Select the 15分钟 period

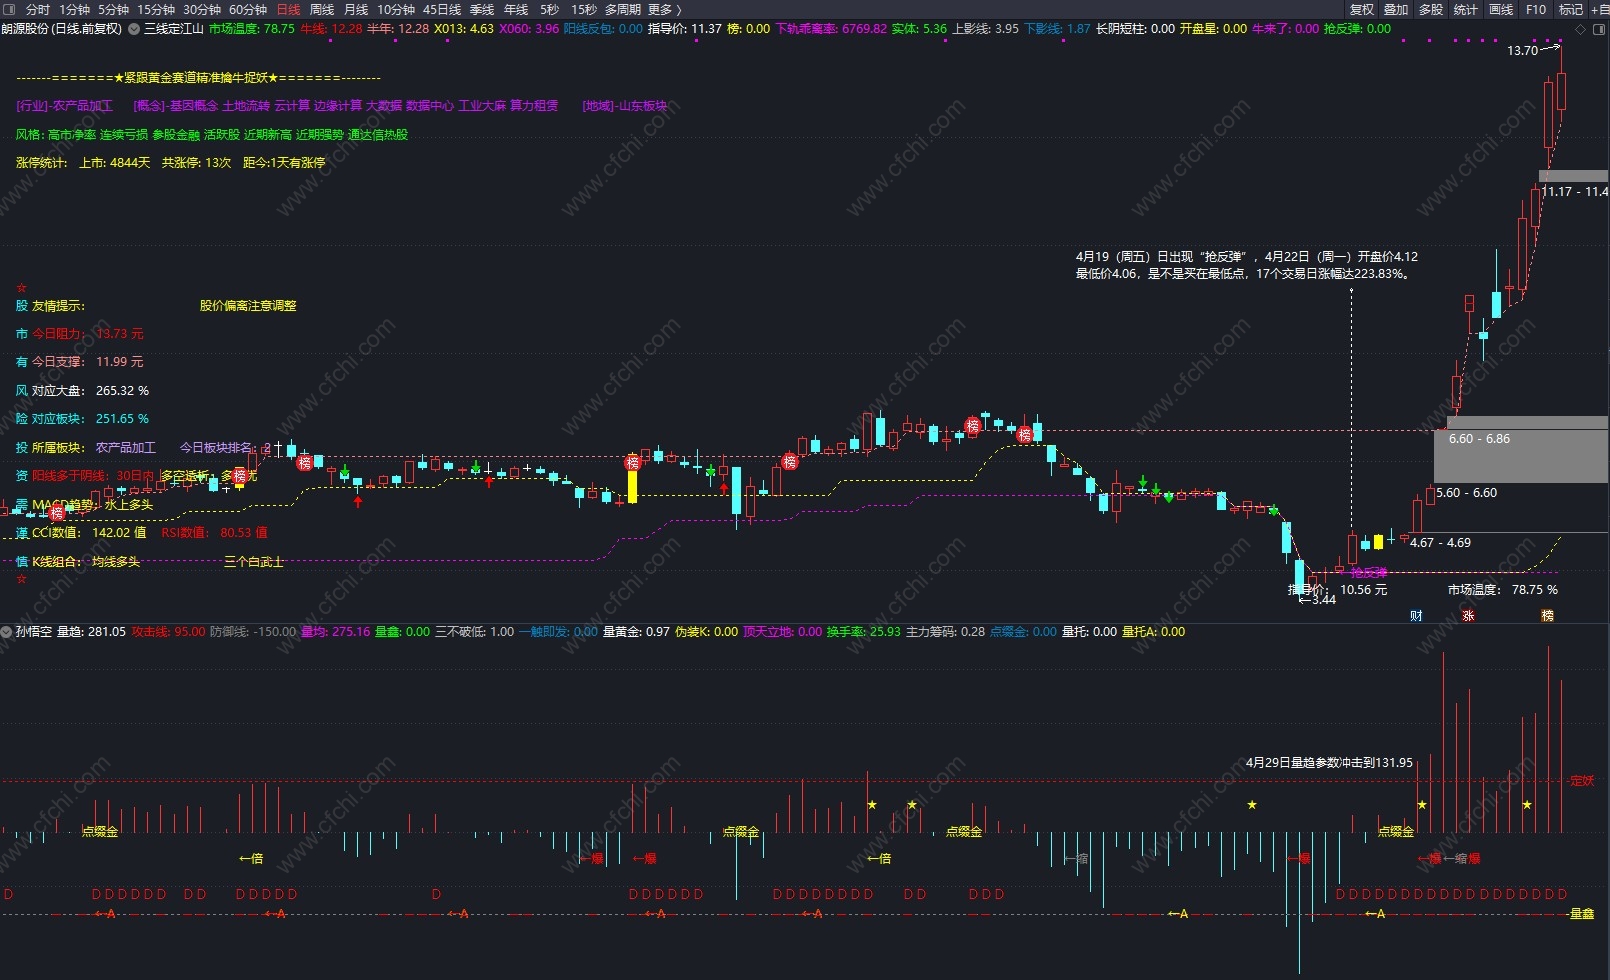pyautogui.click(x=156, y=9)
